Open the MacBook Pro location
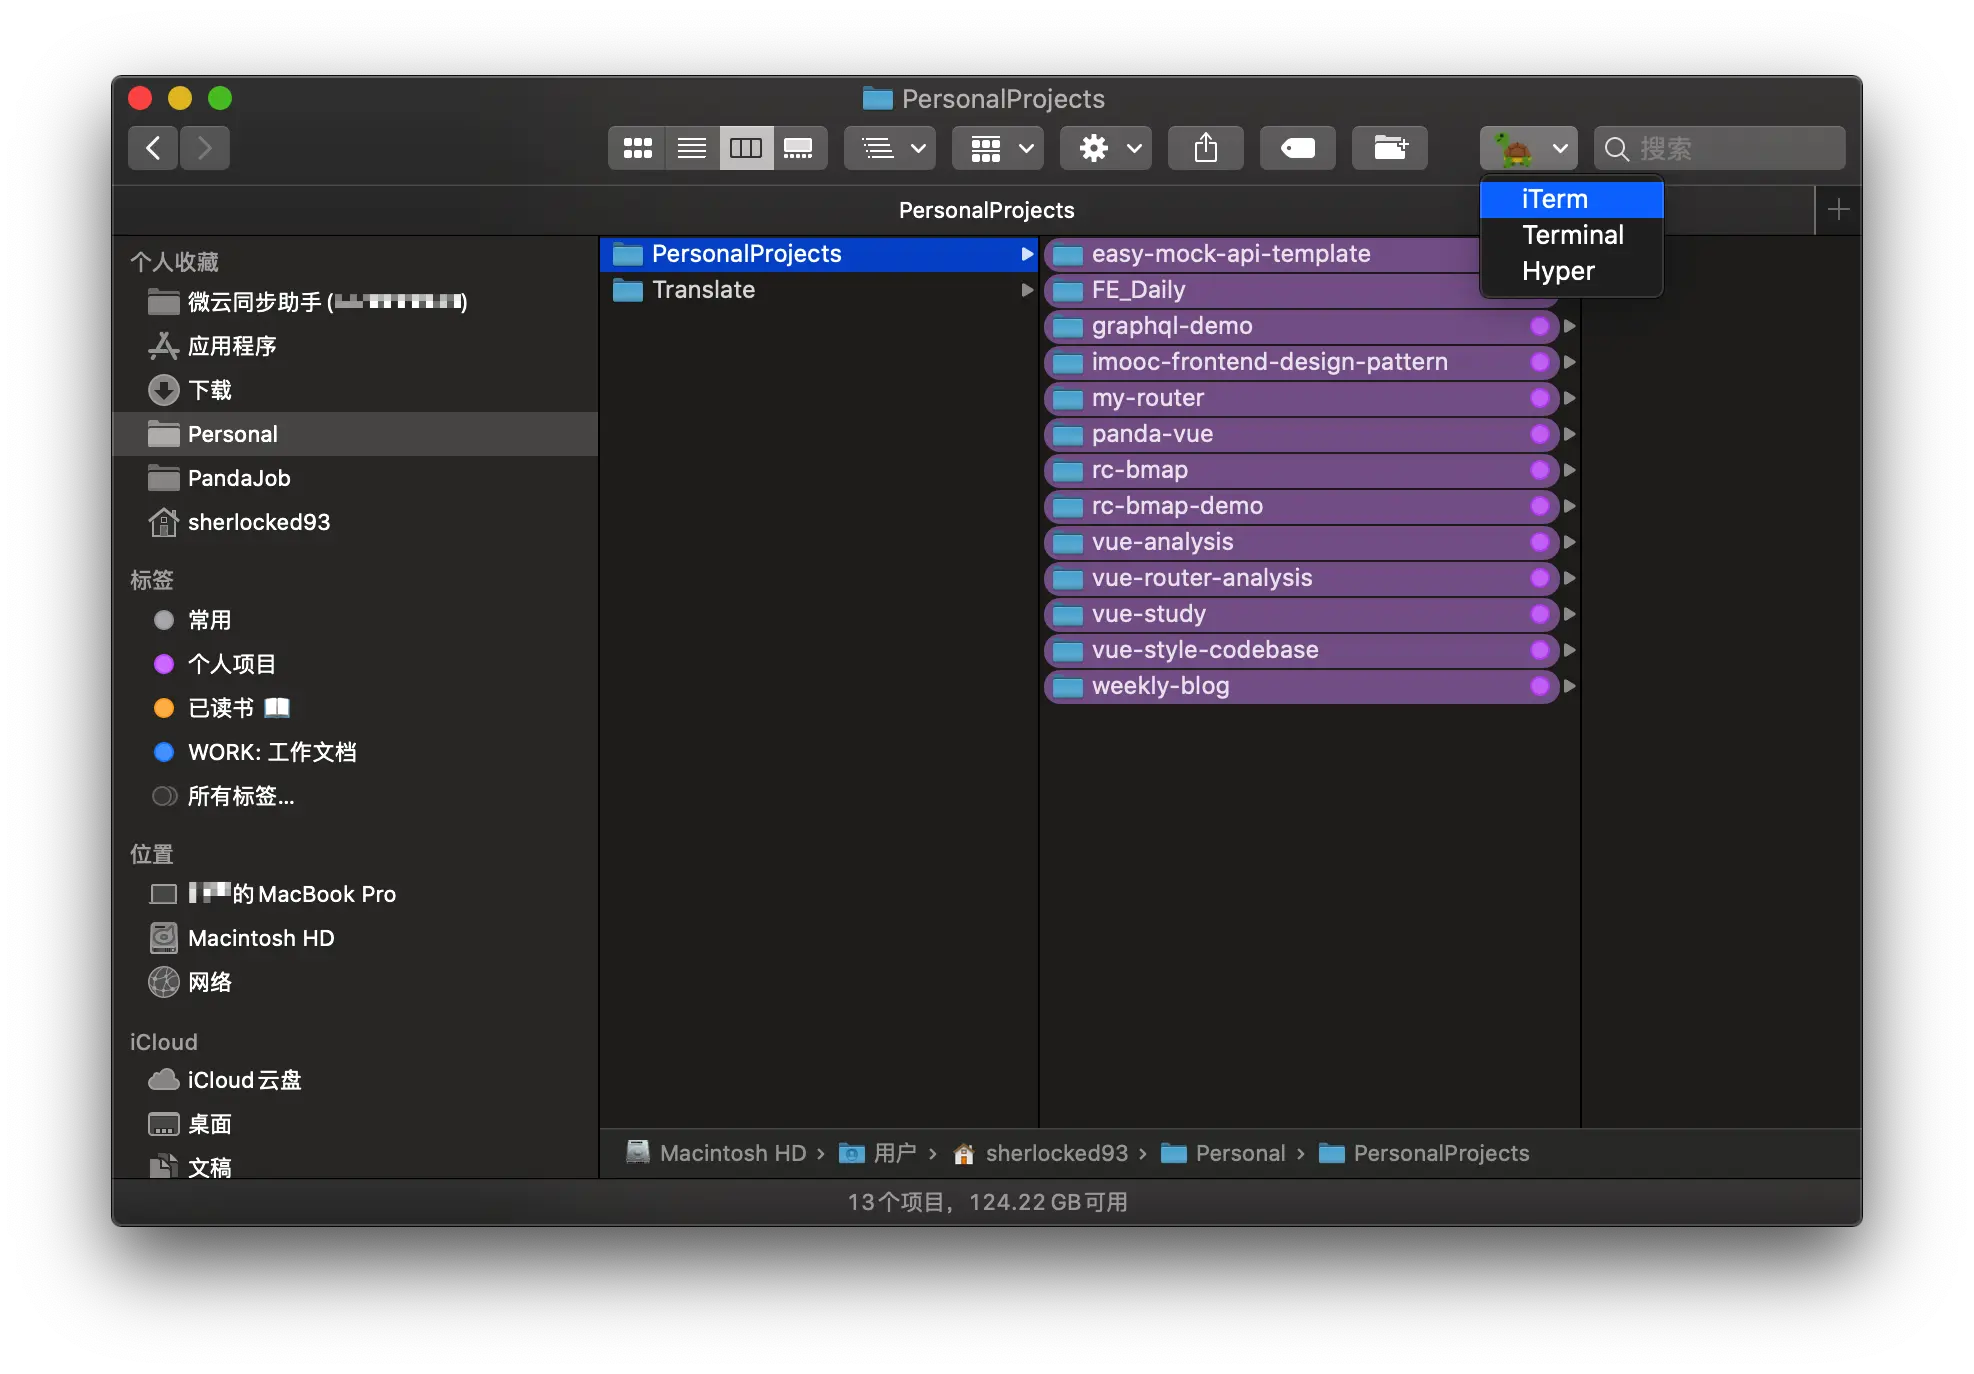This screenshot has height=1374, width=1974. pos(355,894)
